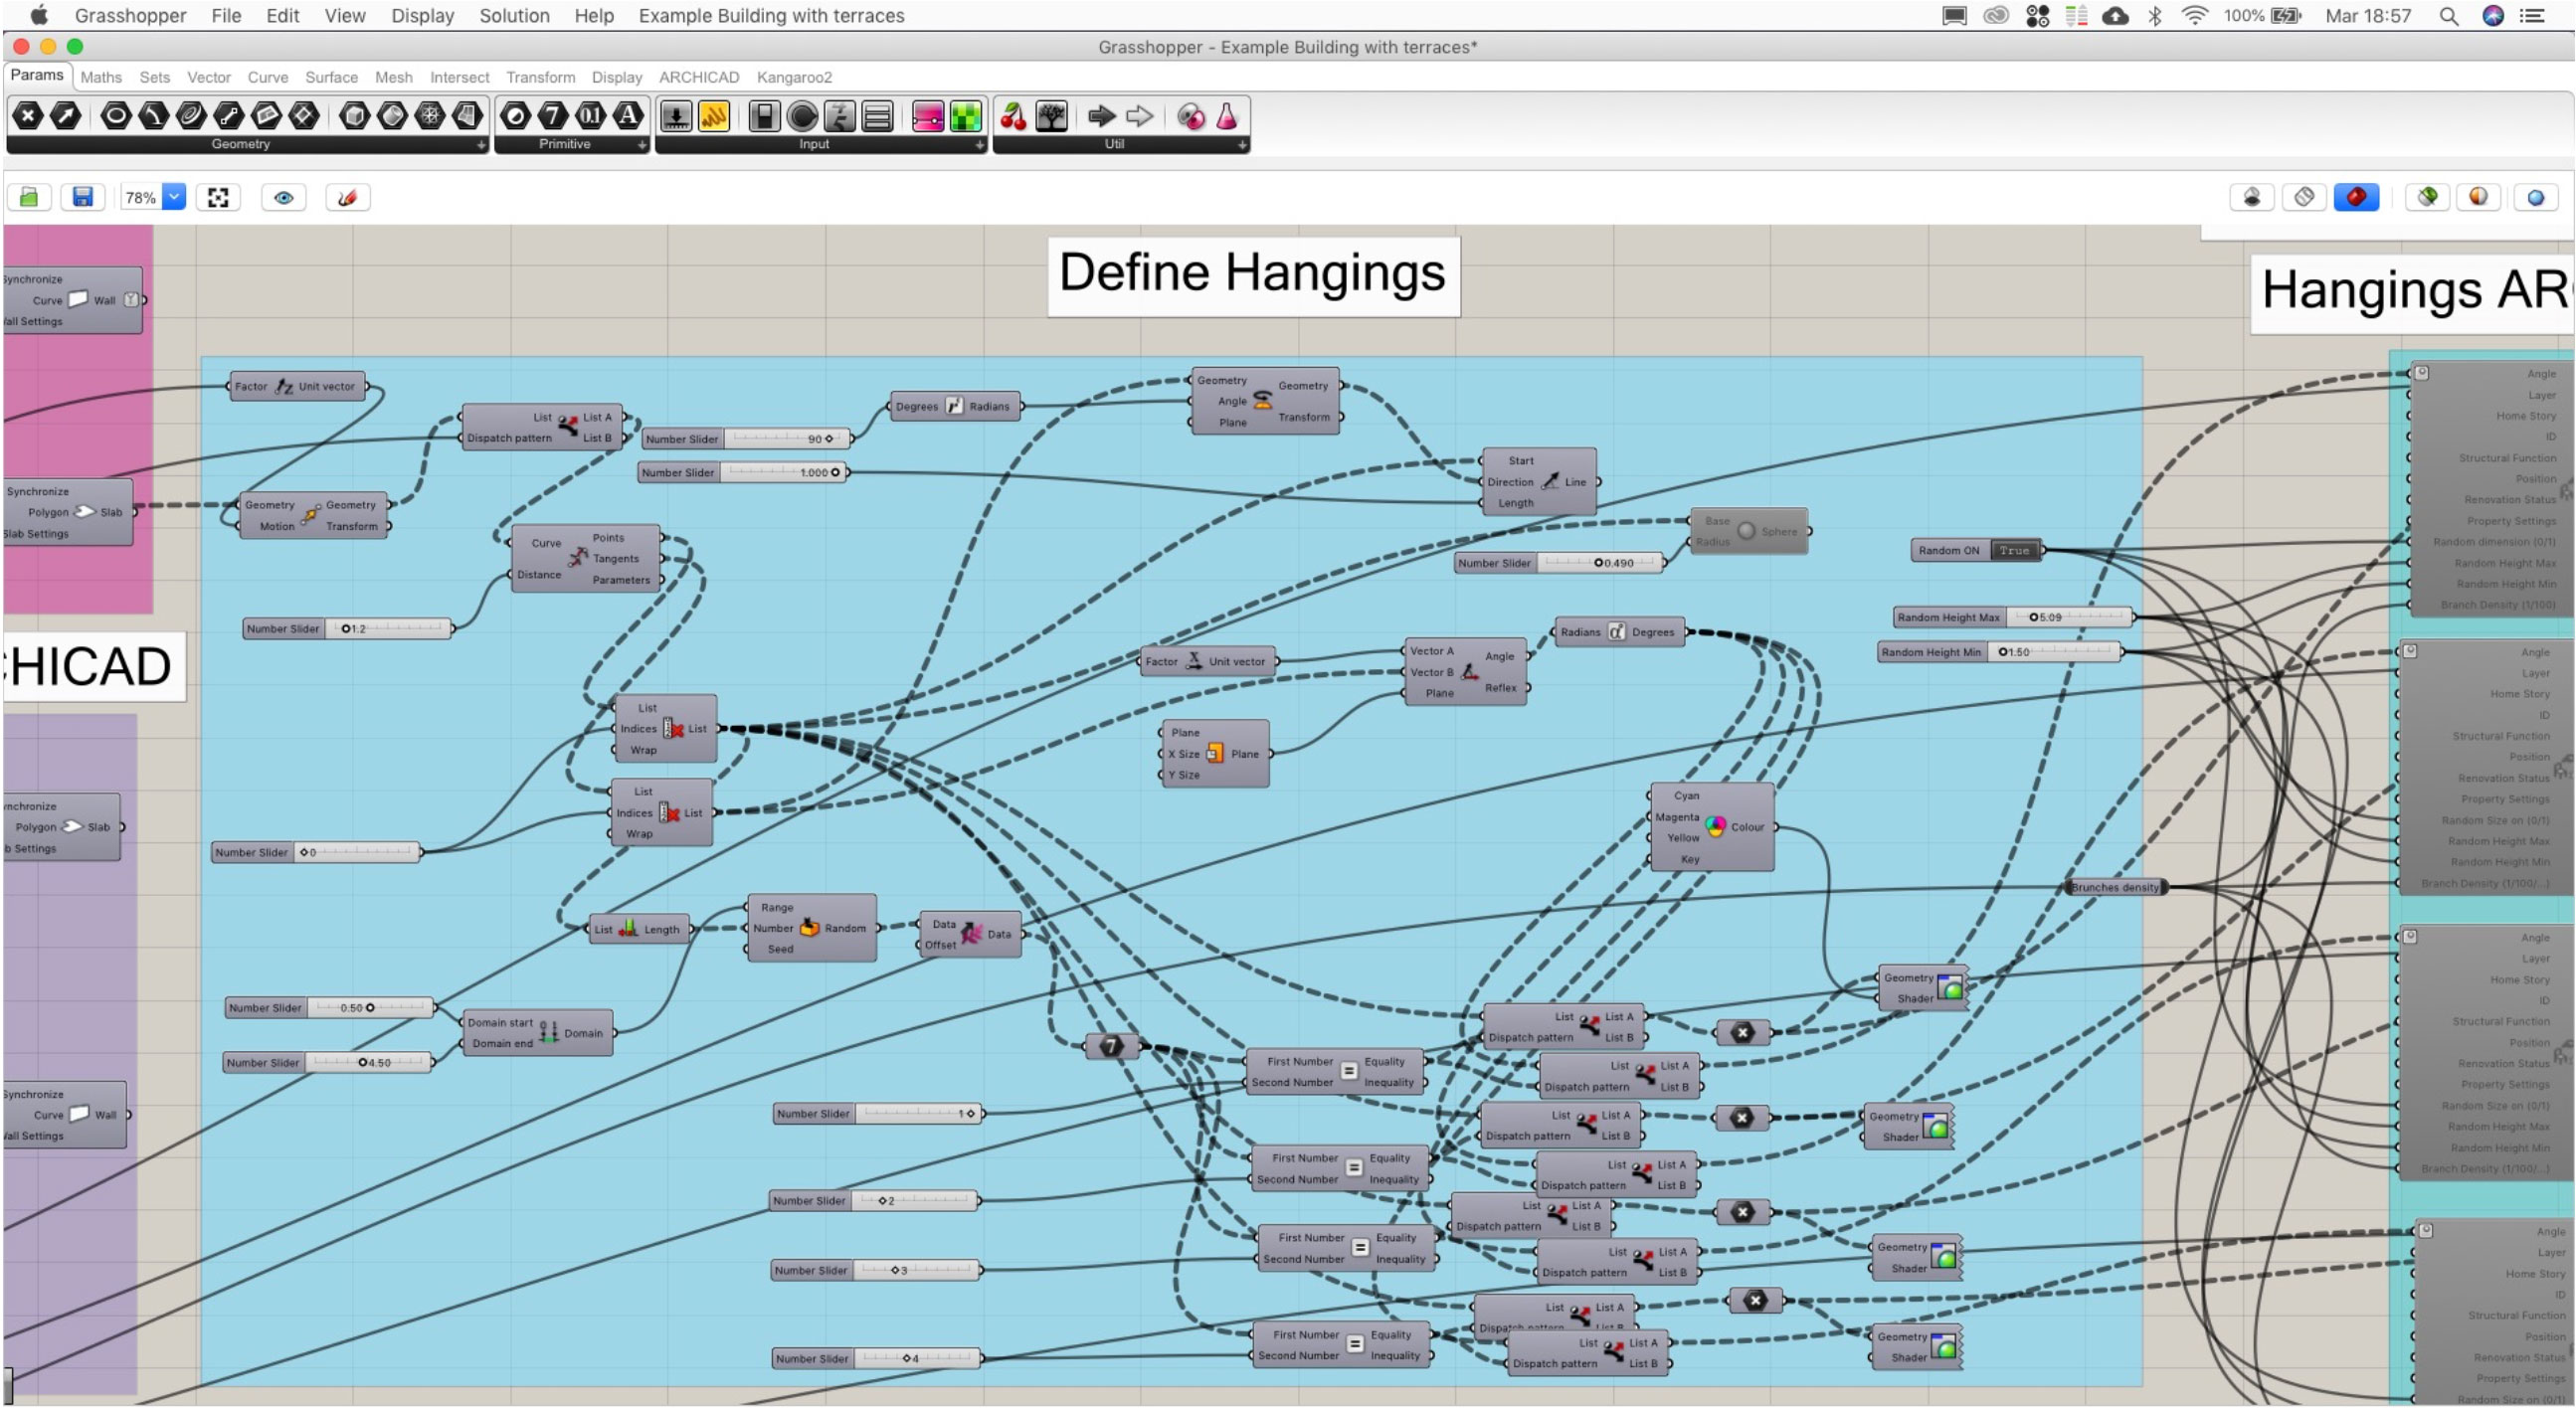This screenshot has height=1408, width=2576.
Task: Click the preview toggle eye button
Action: (x=284, y=196)
